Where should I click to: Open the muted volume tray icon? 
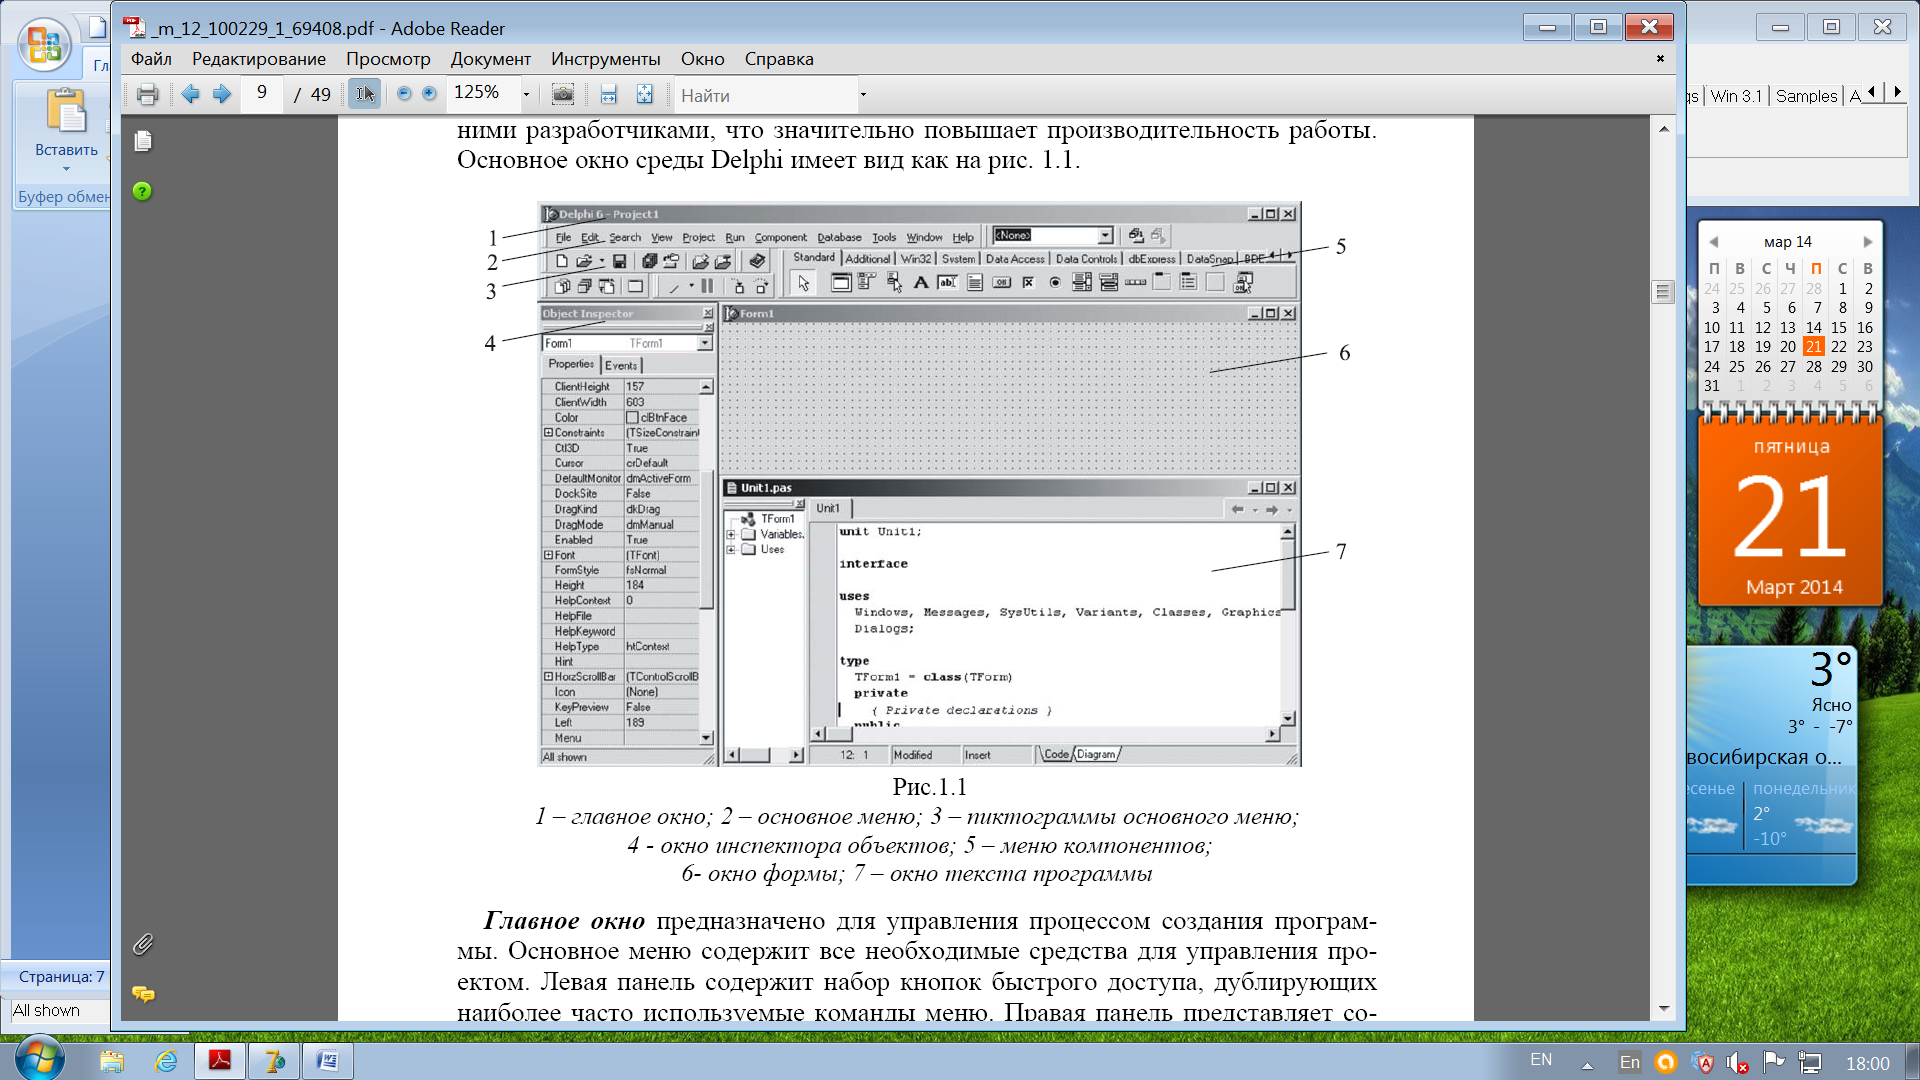coord(1739,1063)
